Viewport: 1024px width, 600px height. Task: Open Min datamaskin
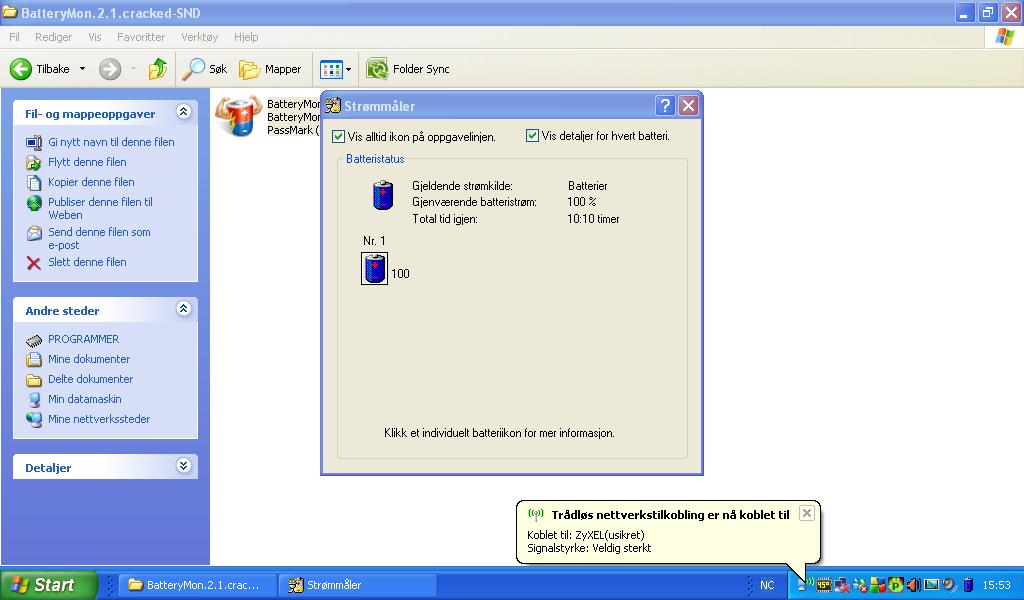pos(84,399)
